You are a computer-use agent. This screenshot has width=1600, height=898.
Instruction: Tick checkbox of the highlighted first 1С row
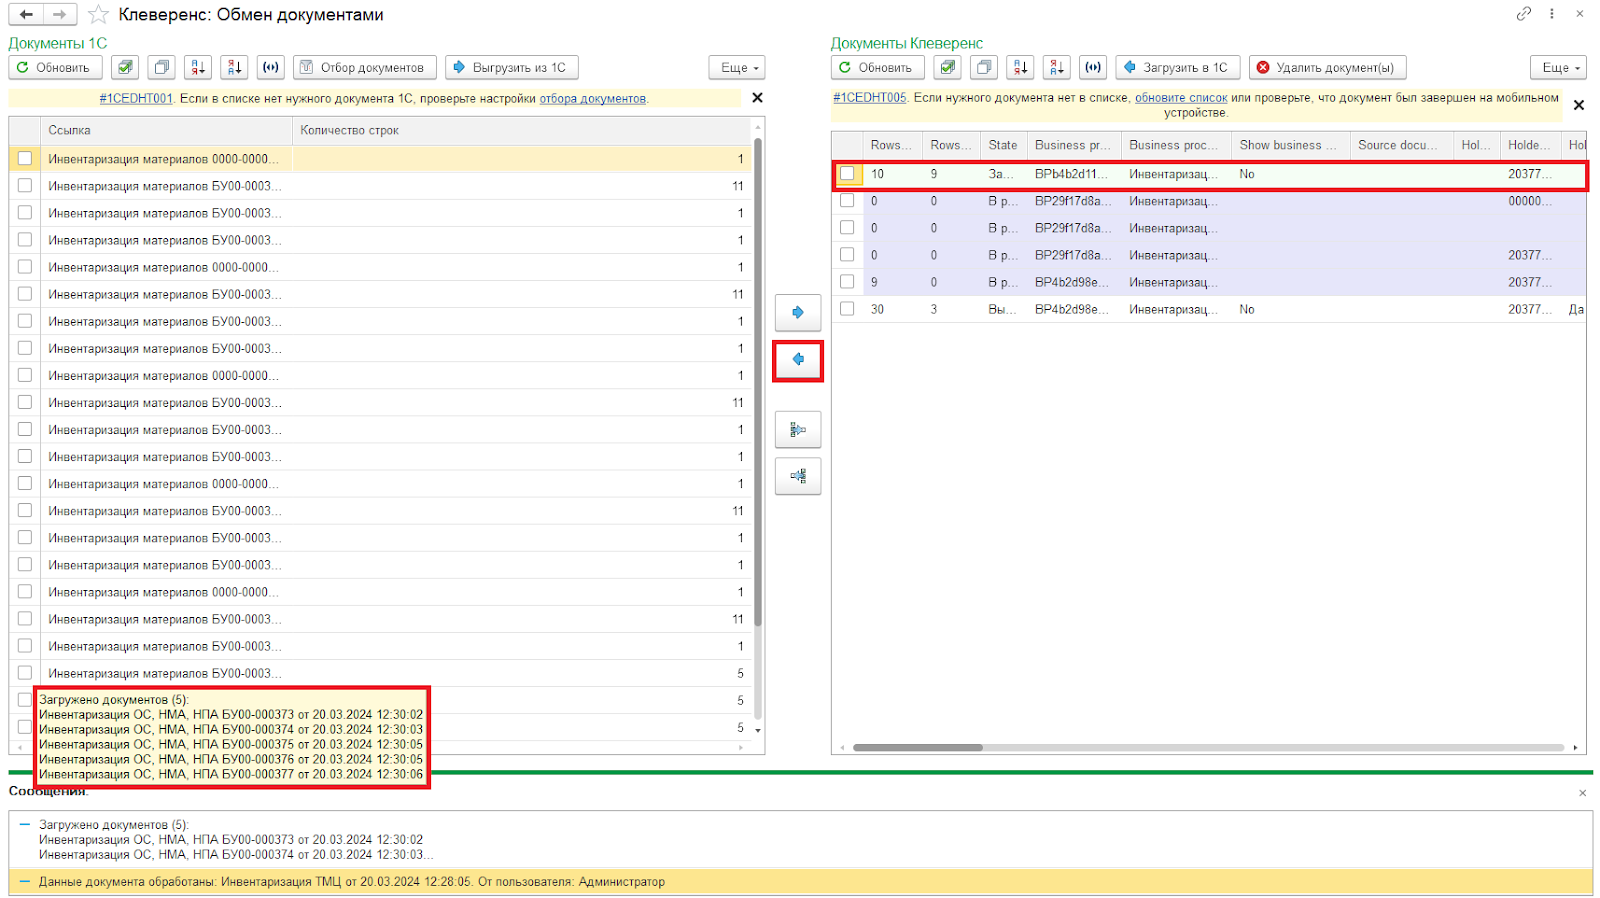click(25, 158)
